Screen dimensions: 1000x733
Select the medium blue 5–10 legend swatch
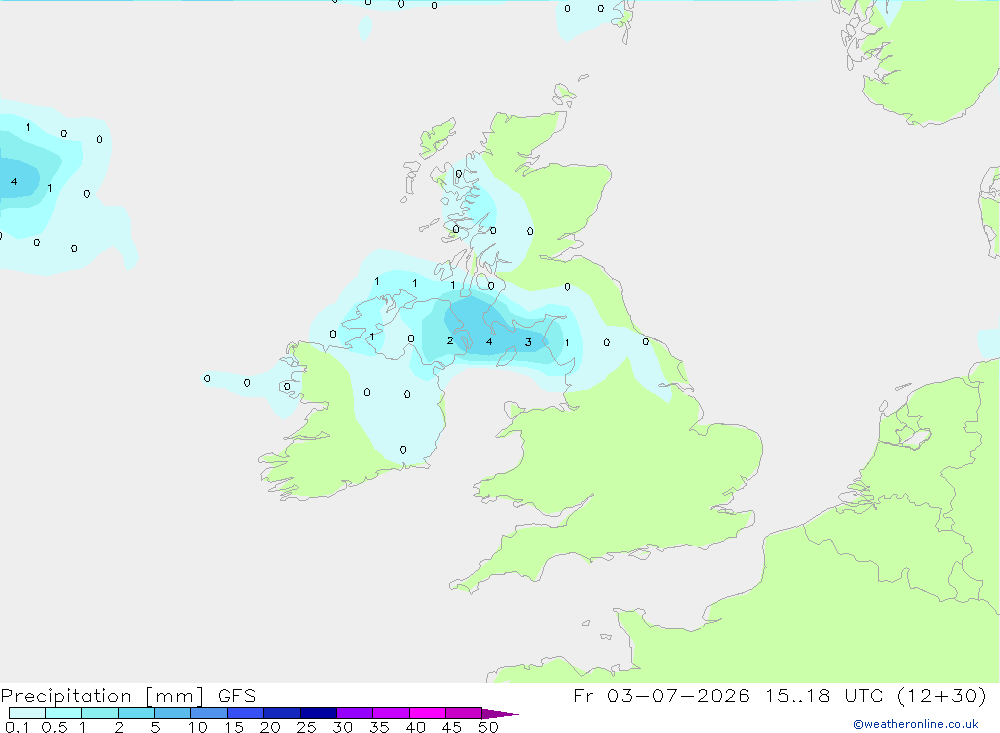tap(173, 713)
